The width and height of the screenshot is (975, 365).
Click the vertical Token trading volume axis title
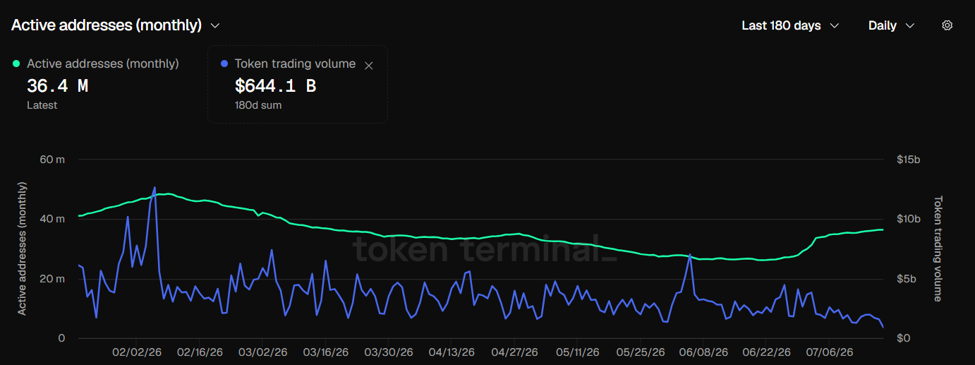point(938,249)
